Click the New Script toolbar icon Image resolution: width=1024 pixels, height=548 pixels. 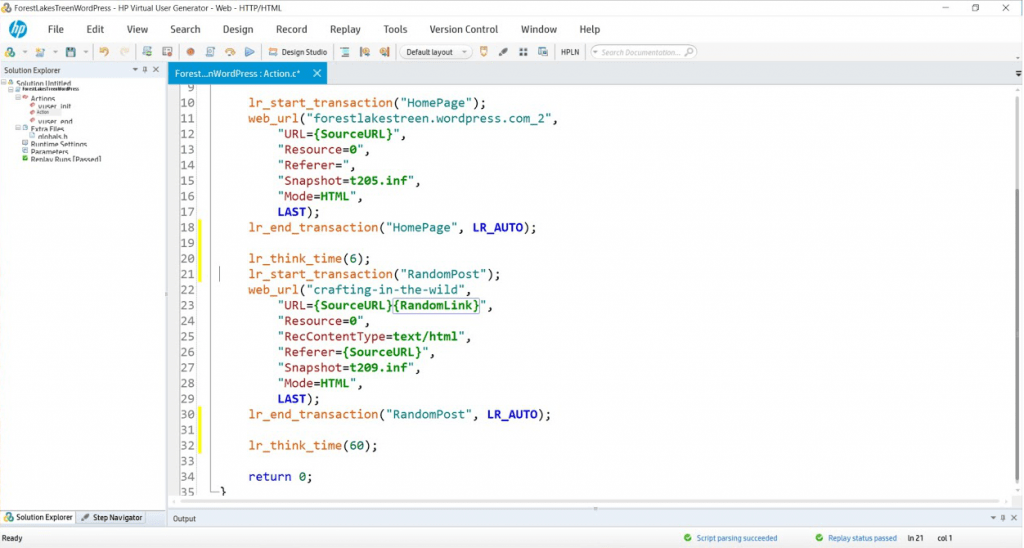40,52
